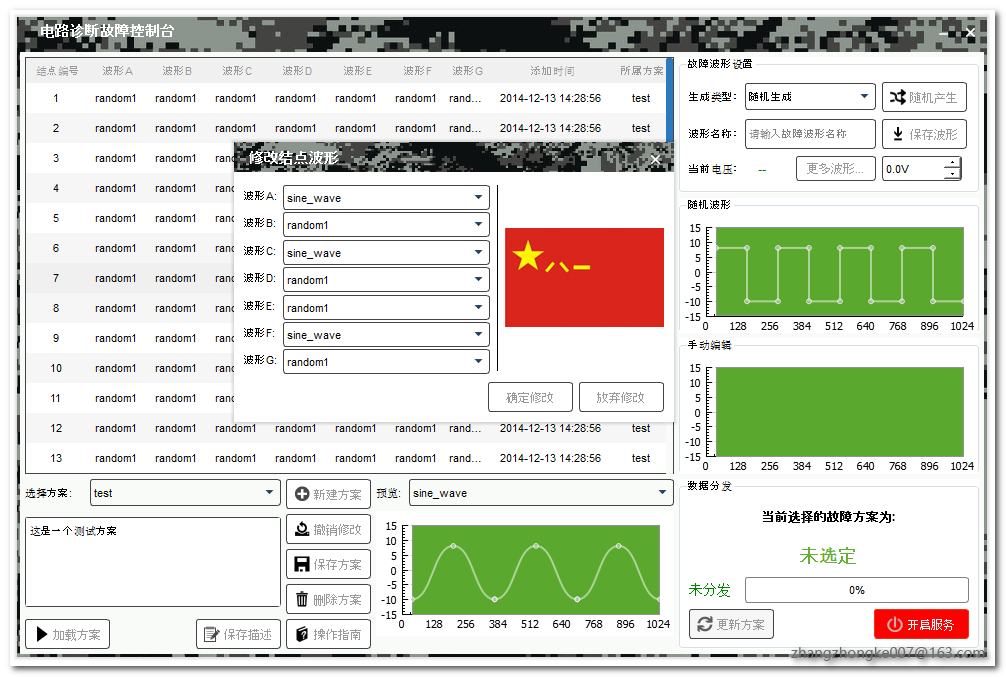
Task: Increase voltage with spinner up arrow
Action: coord(953,163)
